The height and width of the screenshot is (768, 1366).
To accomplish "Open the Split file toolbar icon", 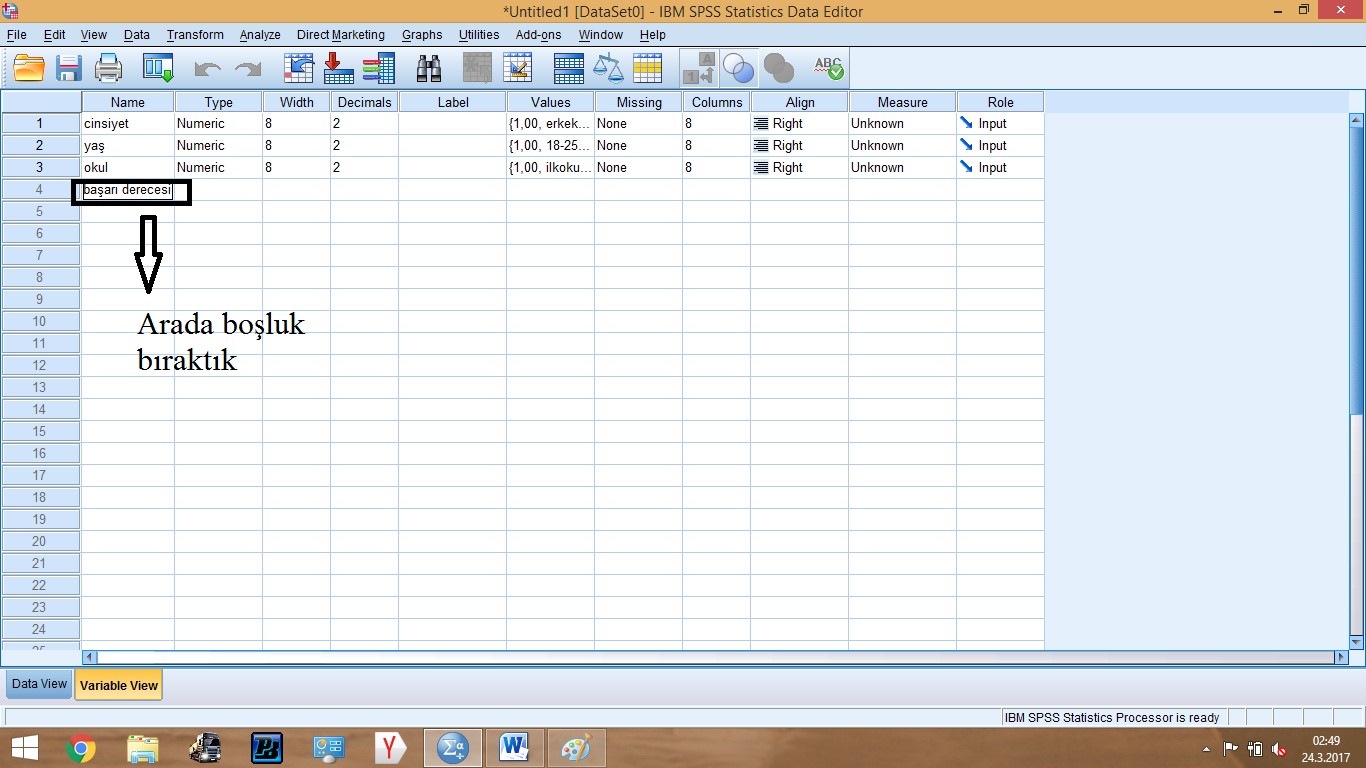I will tap(568, 68).
